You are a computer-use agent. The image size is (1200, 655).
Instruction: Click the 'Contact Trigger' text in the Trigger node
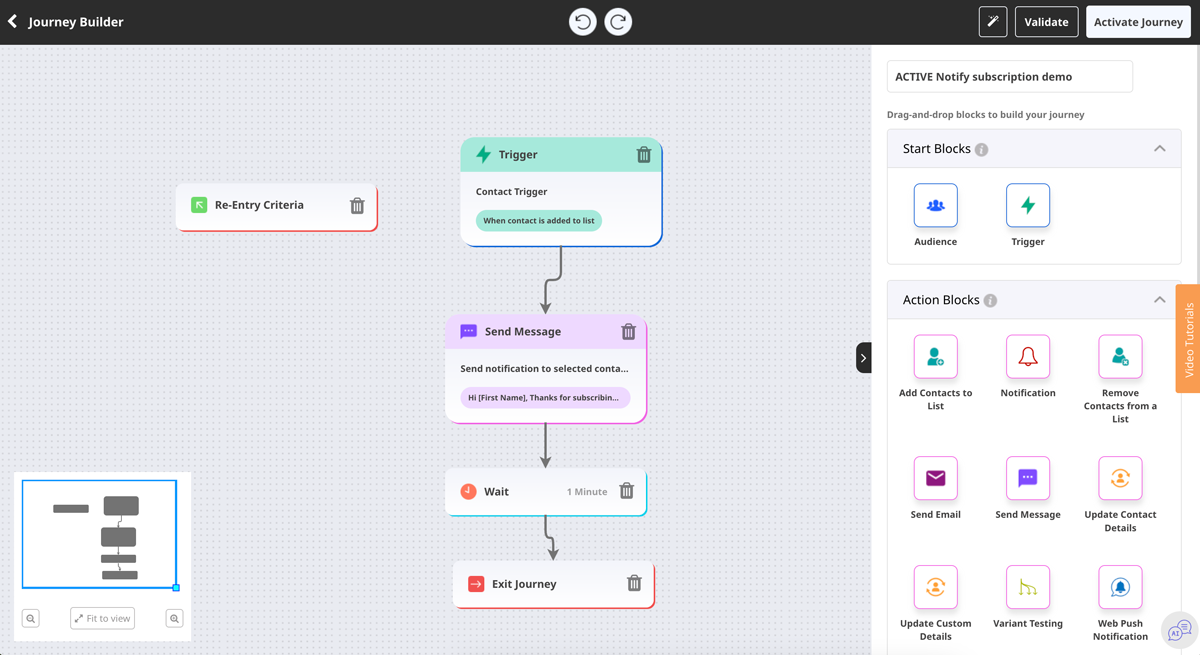point(511,192)
